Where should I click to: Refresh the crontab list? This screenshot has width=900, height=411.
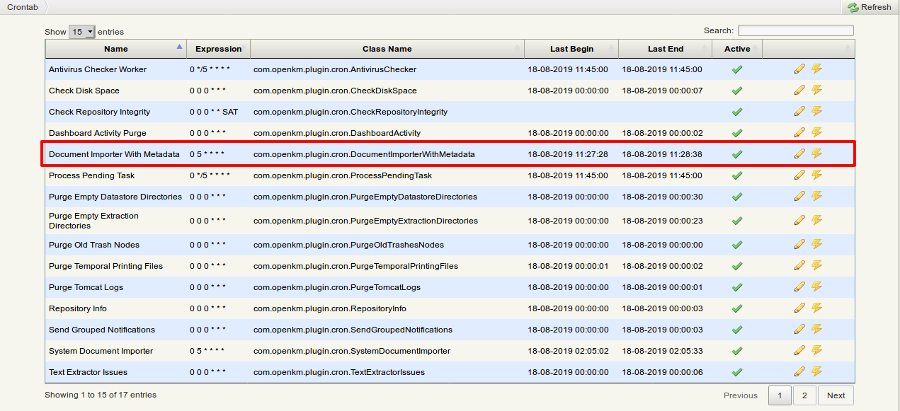coord(868,7)
